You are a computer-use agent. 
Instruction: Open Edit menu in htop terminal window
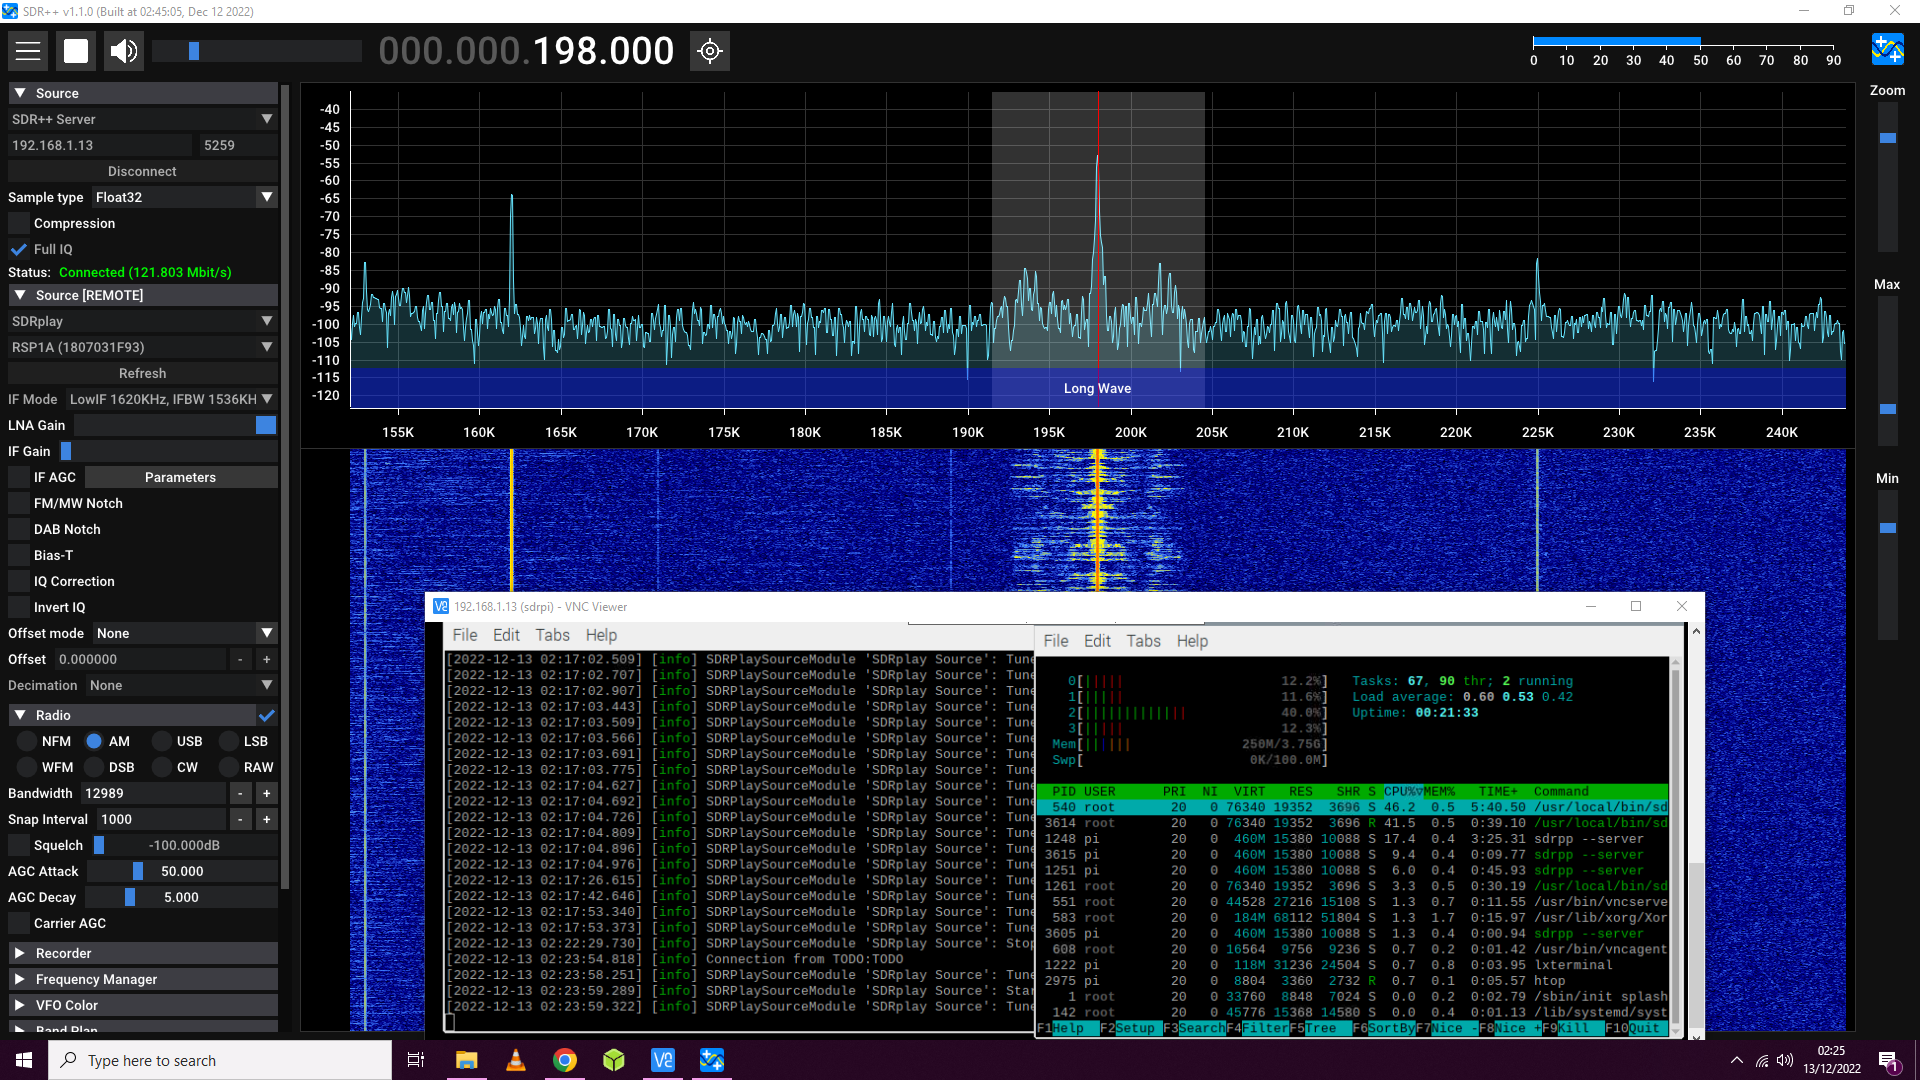pyautogui.click(x=1097, y=641)
